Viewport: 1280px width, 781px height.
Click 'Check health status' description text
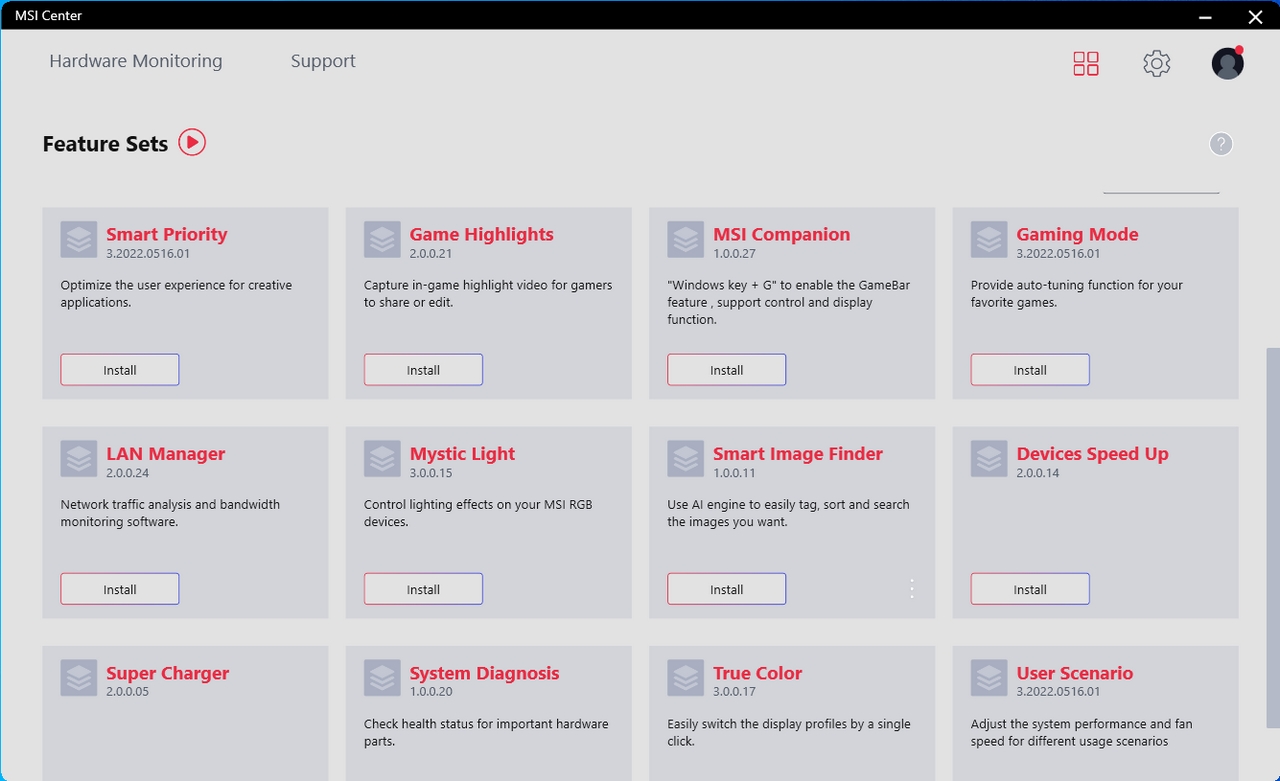tap(486, 732)
